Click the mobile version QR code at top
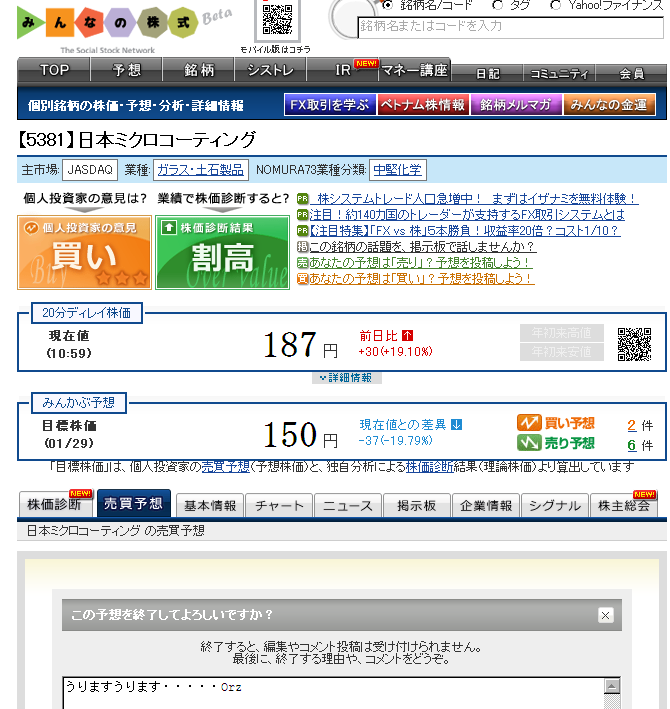Screen dimensions: 670x709 pyautogui.click(x=277, y=20)
